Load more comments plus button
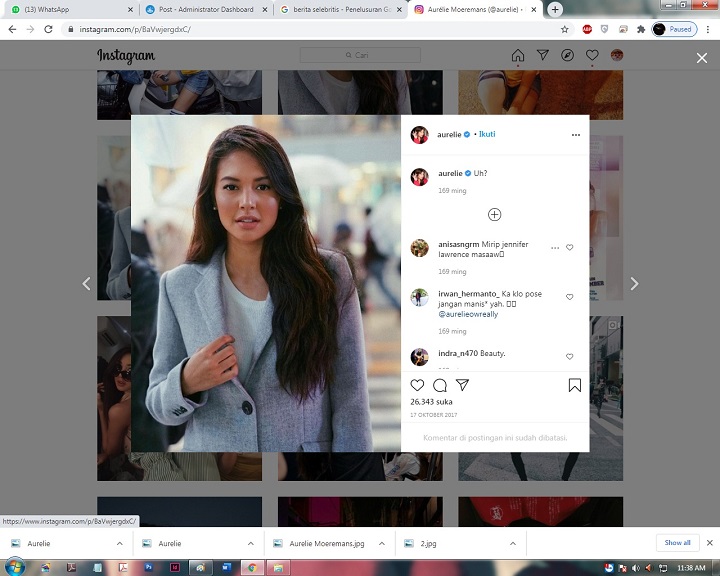720x576 pixels. (x=494, y=214)
